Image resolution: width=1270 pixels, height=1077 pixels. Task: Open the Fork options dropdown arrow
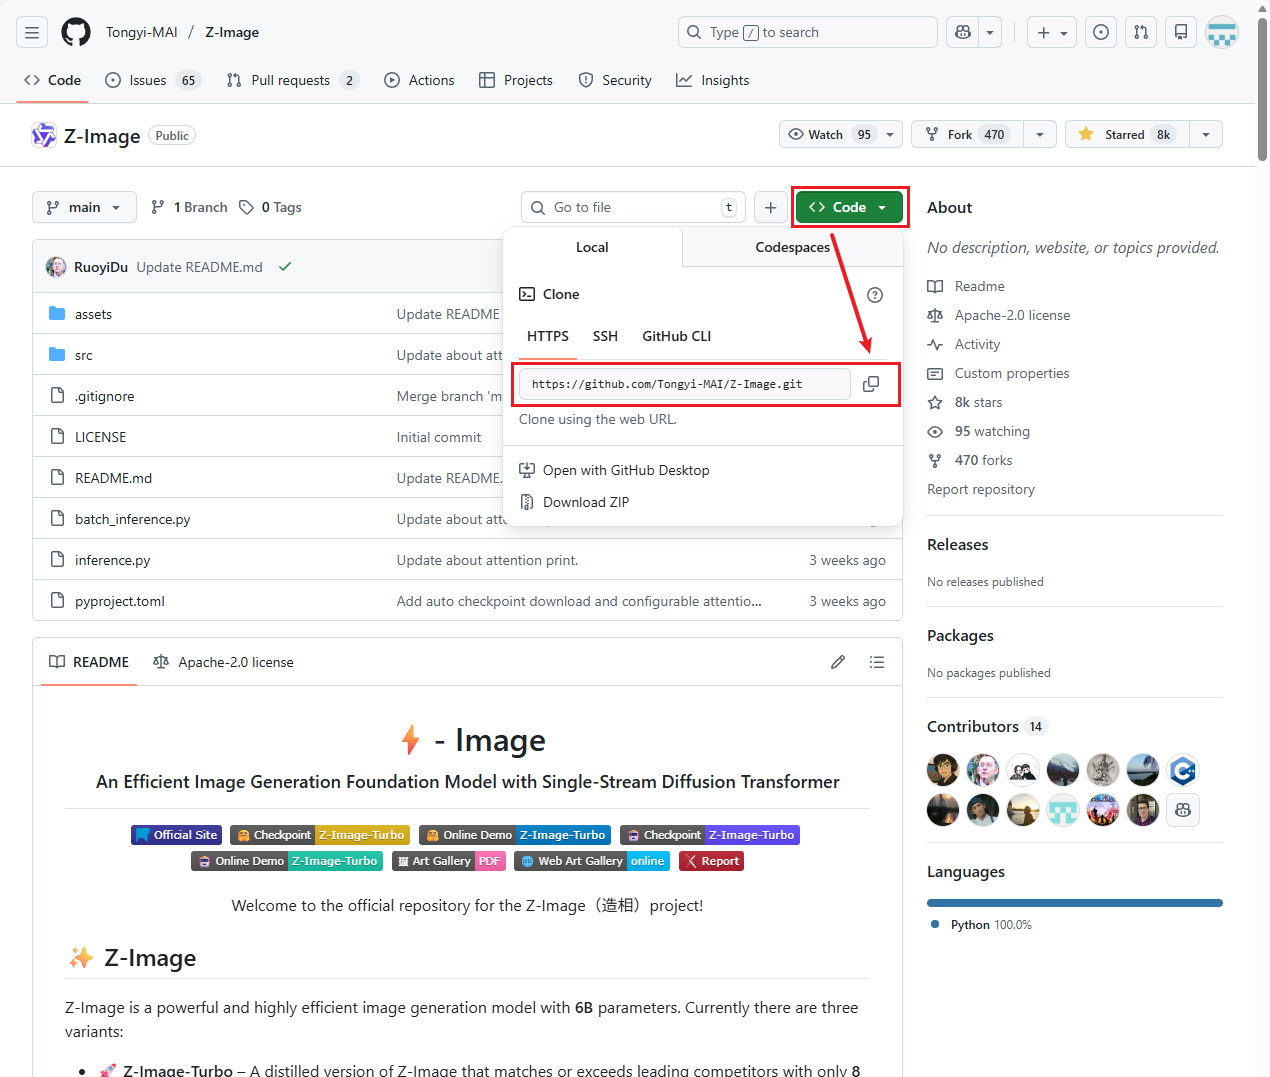(x=1040, y=134)
